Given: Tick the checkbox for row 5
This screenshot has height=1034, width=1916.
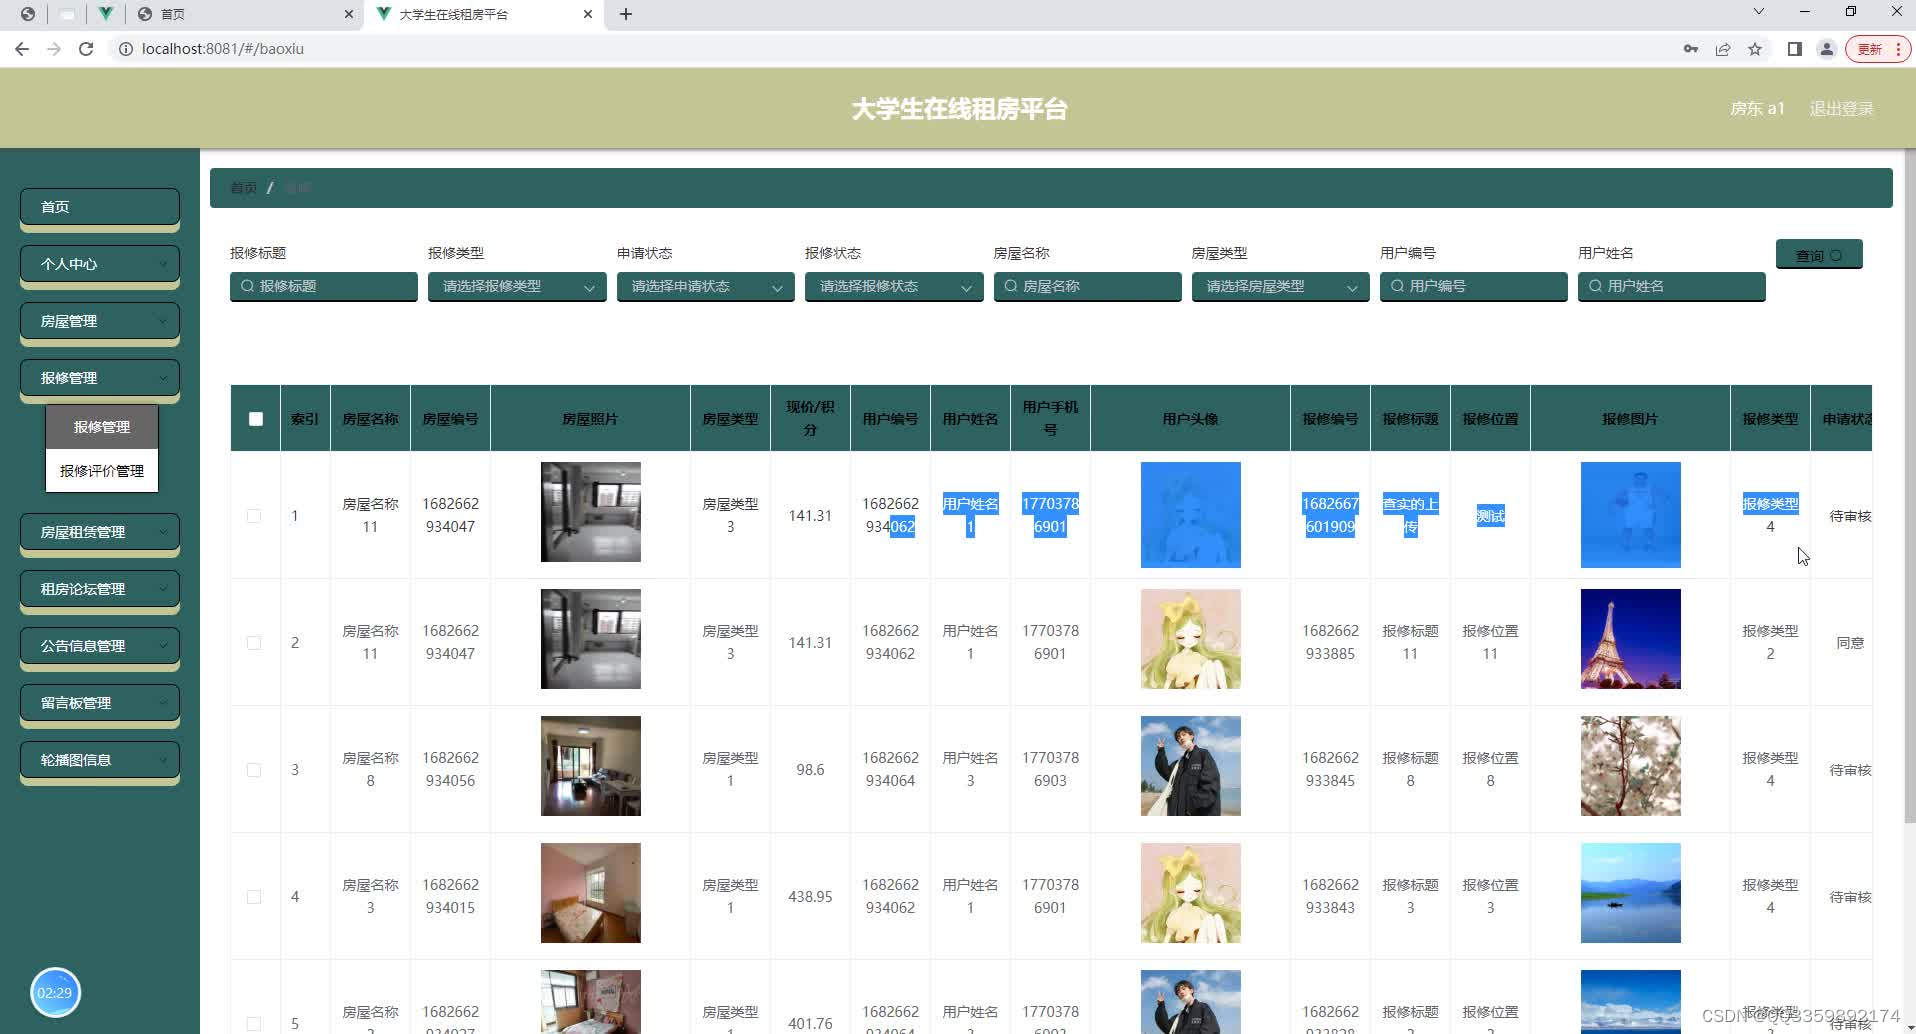Looking at the screenshot, I should [254, 1024].
